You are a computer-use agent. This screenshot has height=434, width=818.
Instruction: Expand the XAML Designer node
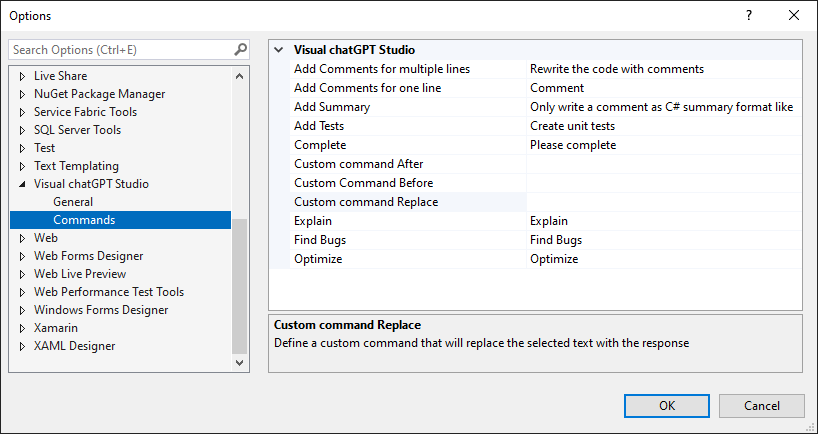click(x=23, y=346)
